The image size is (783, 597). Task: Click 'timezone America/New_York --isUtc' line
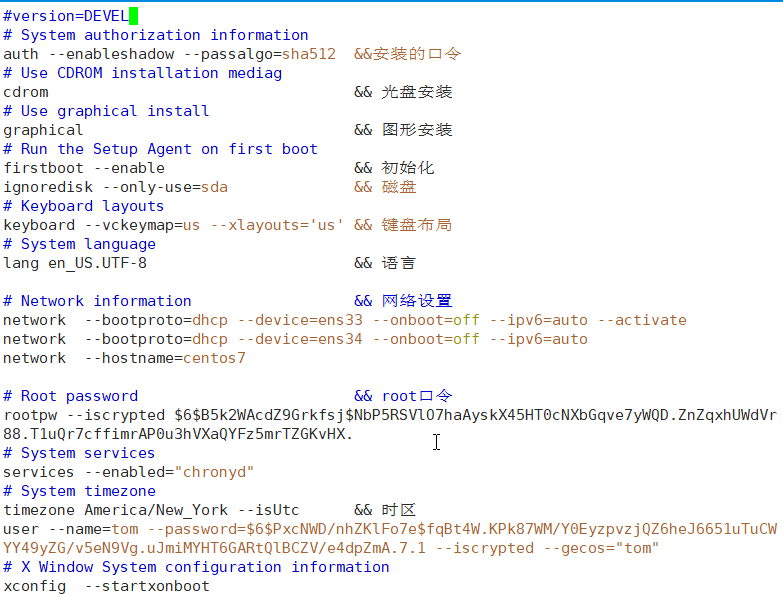point(151,509)
